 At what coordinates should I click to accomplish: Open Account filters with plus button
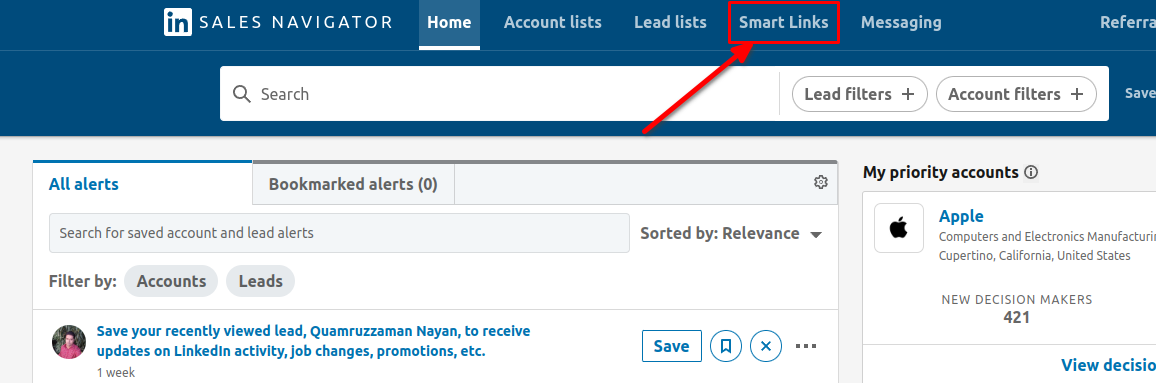pyautogui.click(x=1016, y=94)
